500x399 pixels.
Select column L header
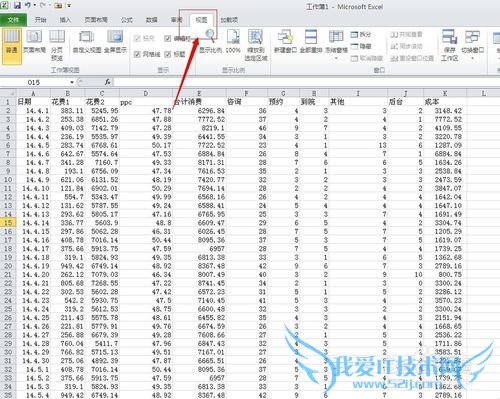(x=483, y=93)
